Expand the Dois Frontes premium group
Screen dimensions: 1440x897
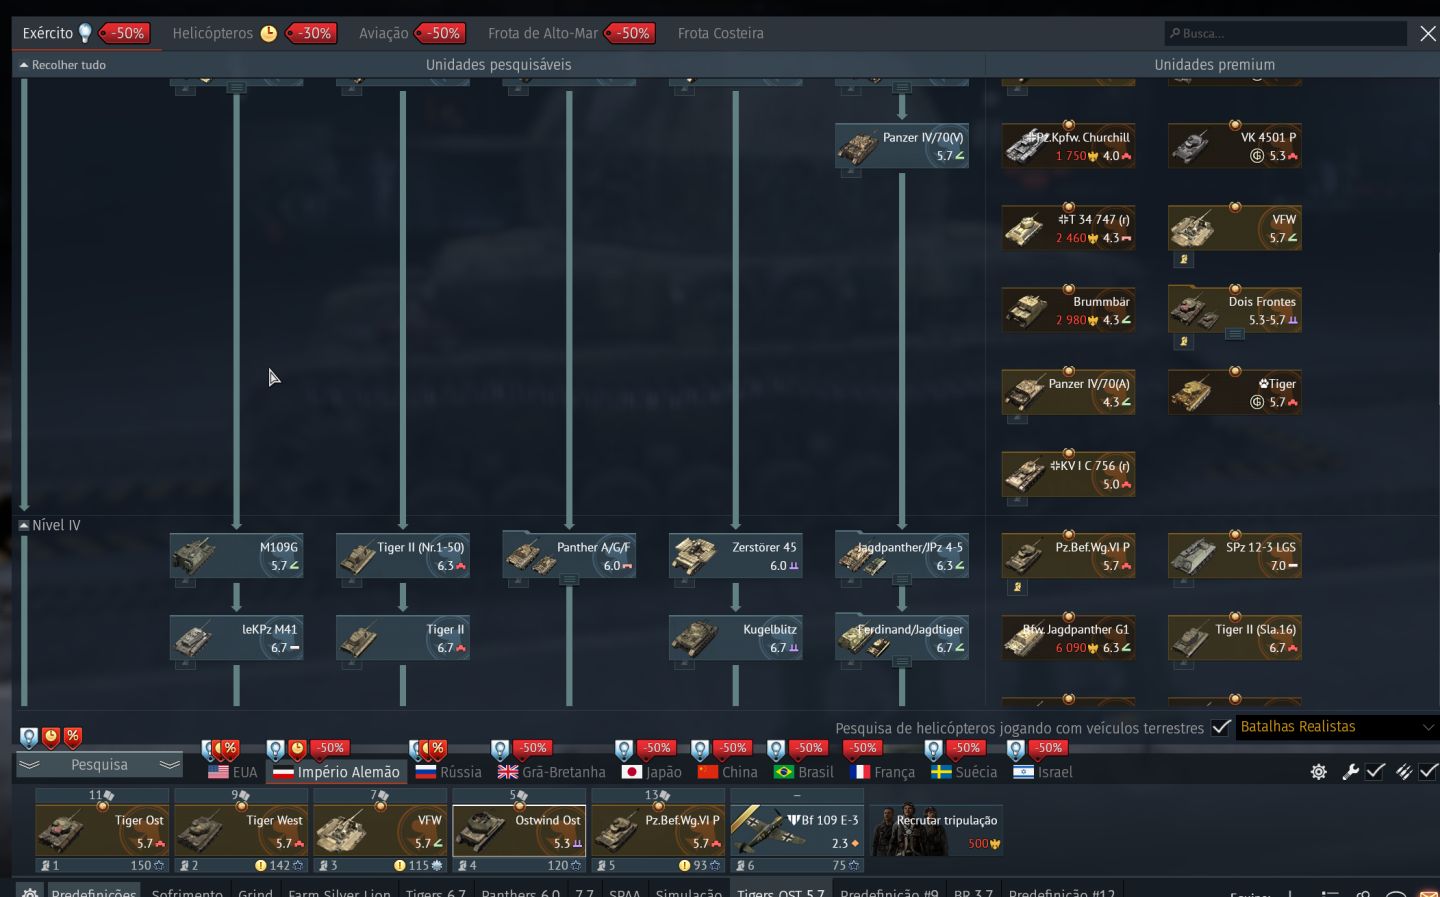click(x=1235, y=334)
